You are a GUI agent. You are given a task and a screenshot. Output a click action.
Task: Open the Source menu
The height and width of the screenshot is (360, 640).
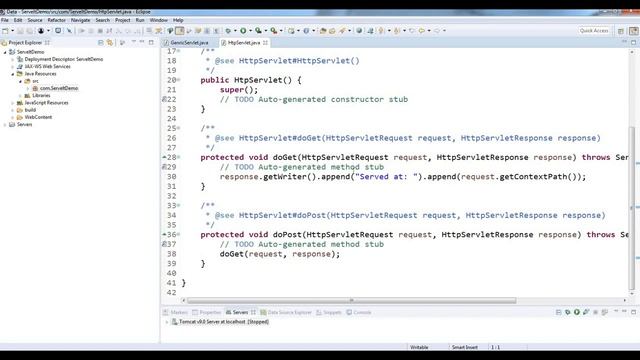coord(35,20)
